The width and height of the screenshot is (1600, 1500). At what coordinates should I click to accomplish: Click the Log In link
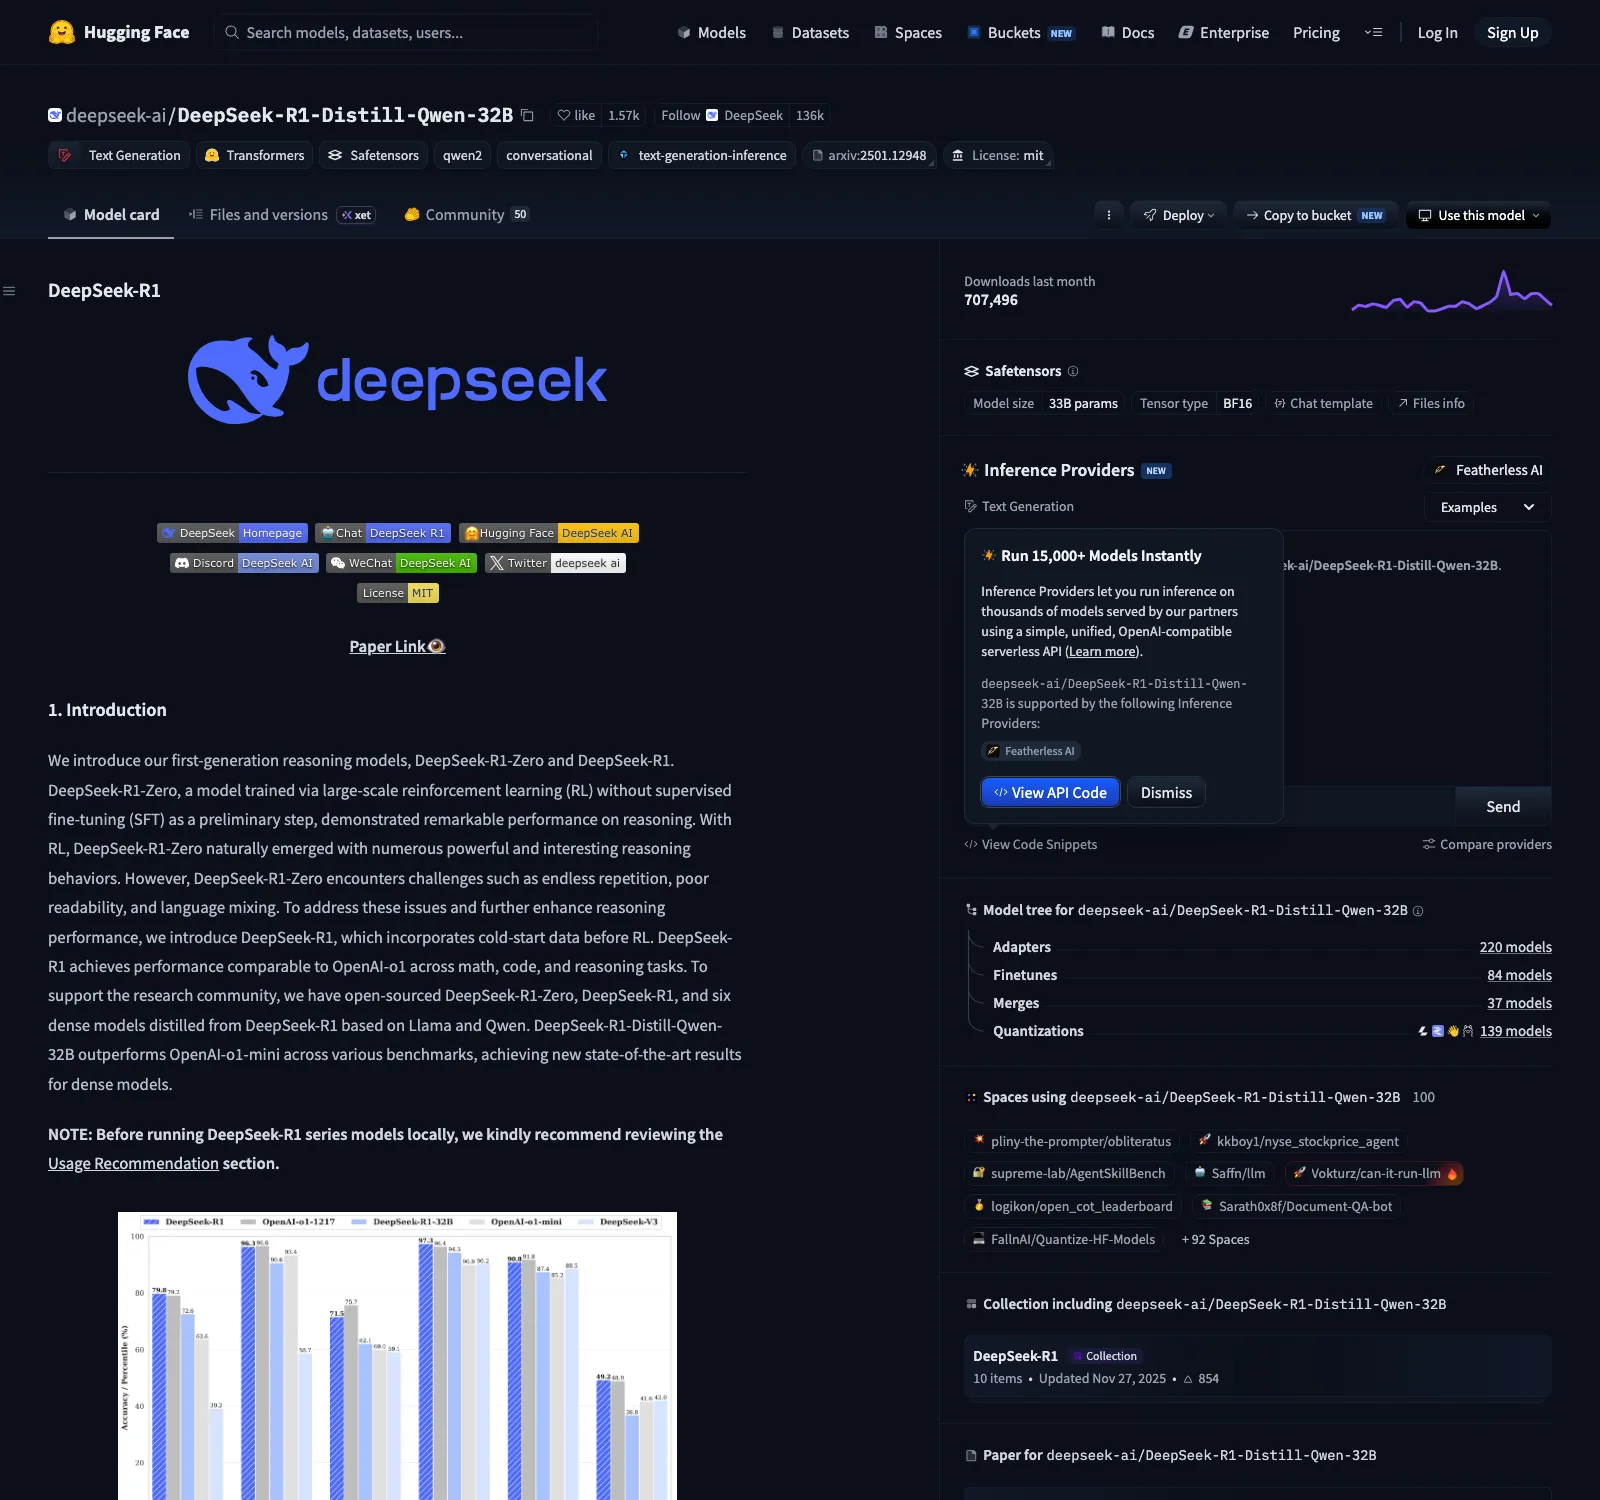tap(1437, 32)
